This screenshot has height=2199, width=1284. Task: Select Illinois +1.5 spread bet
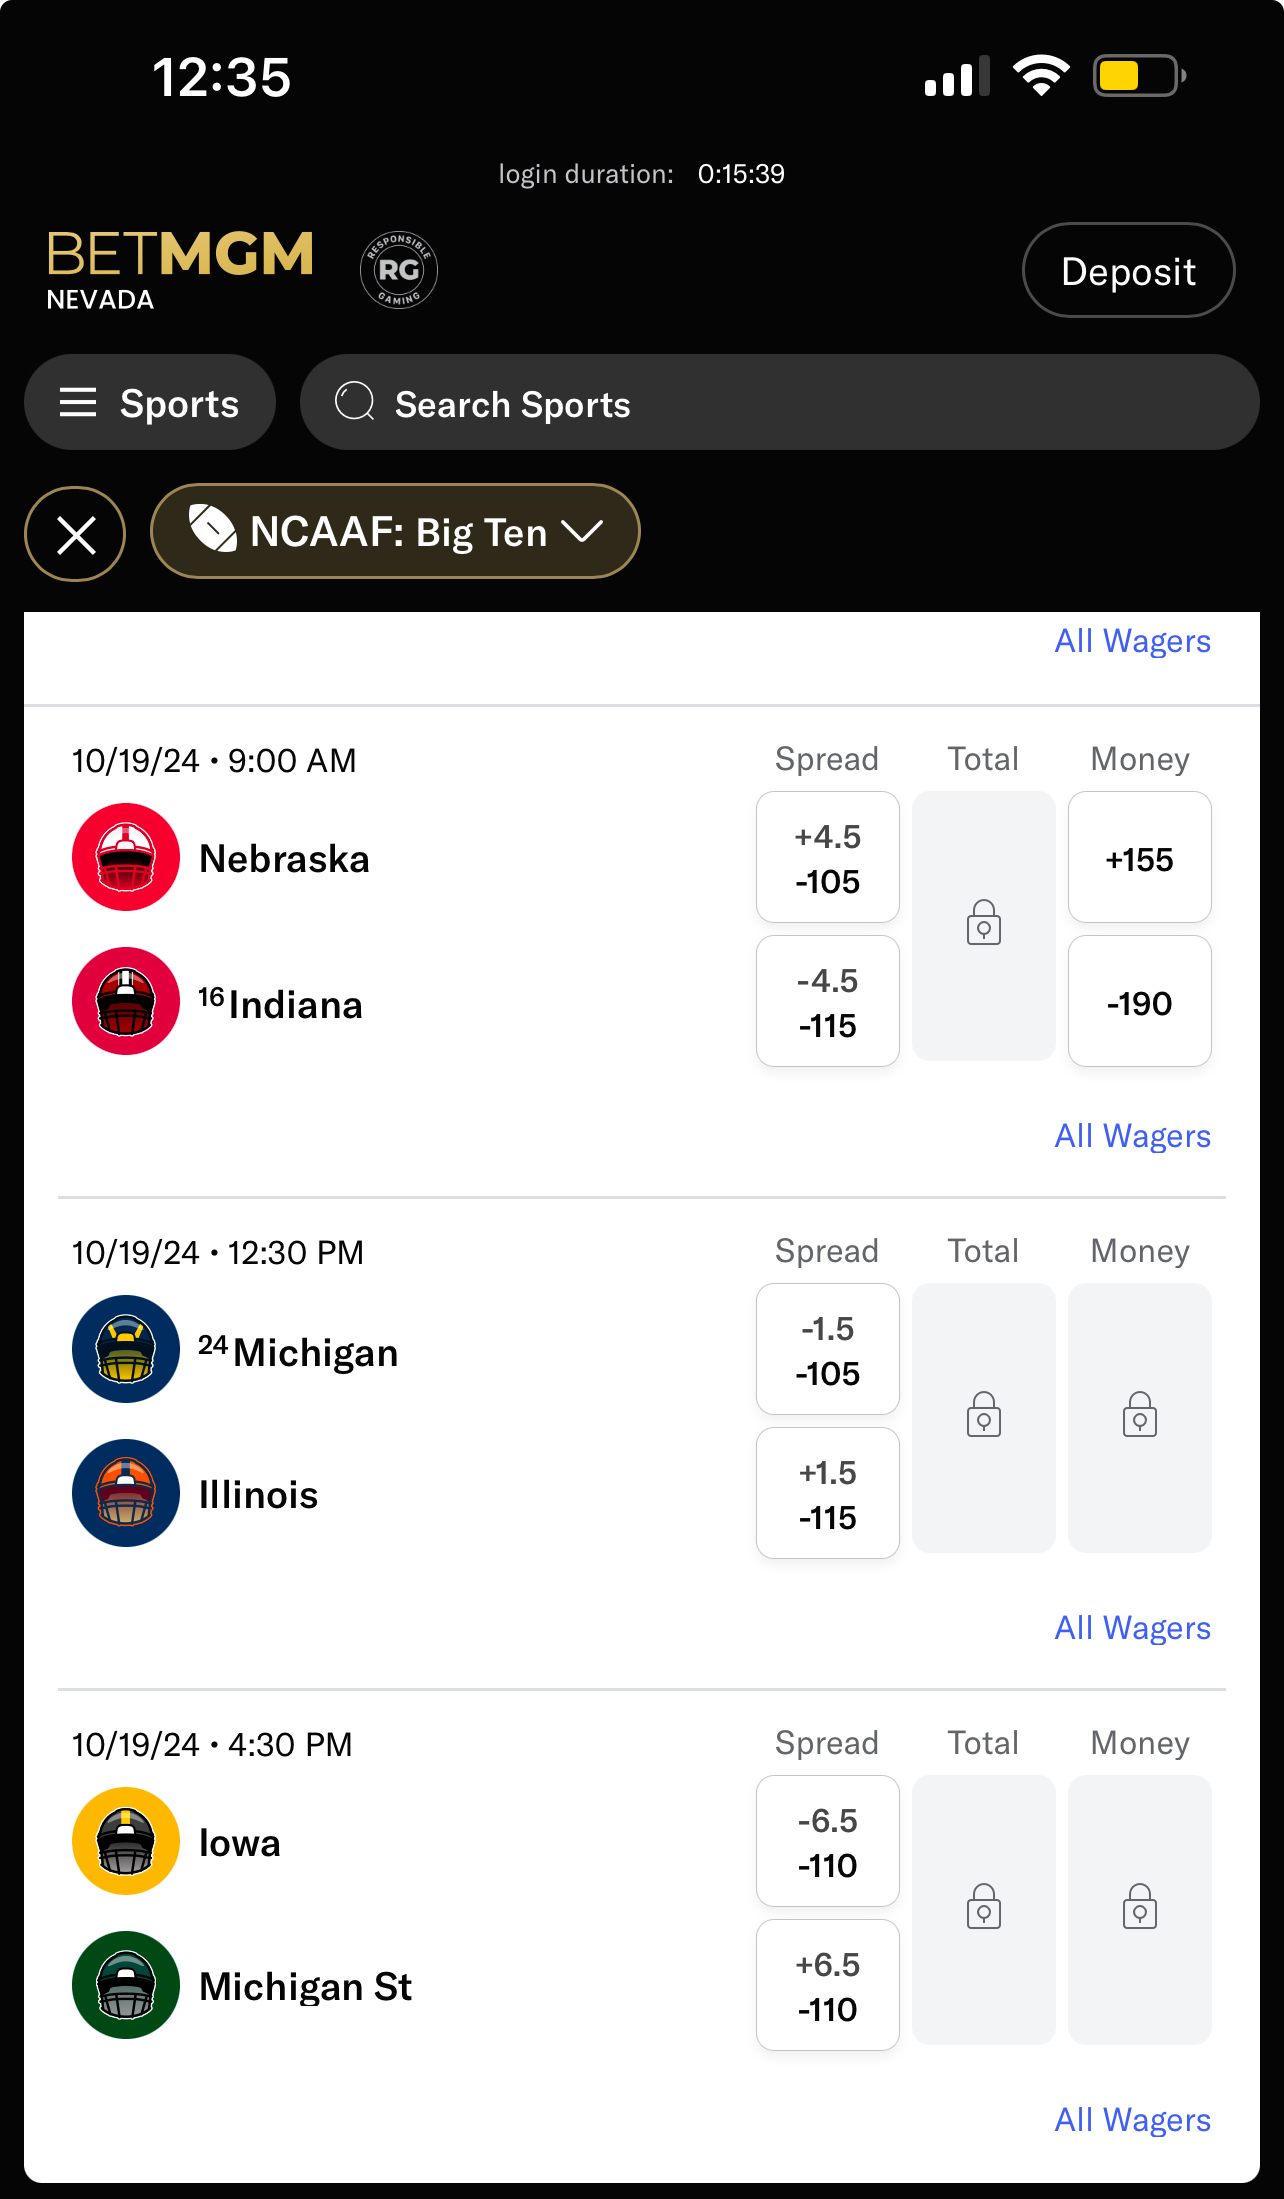click(828, 1493)
